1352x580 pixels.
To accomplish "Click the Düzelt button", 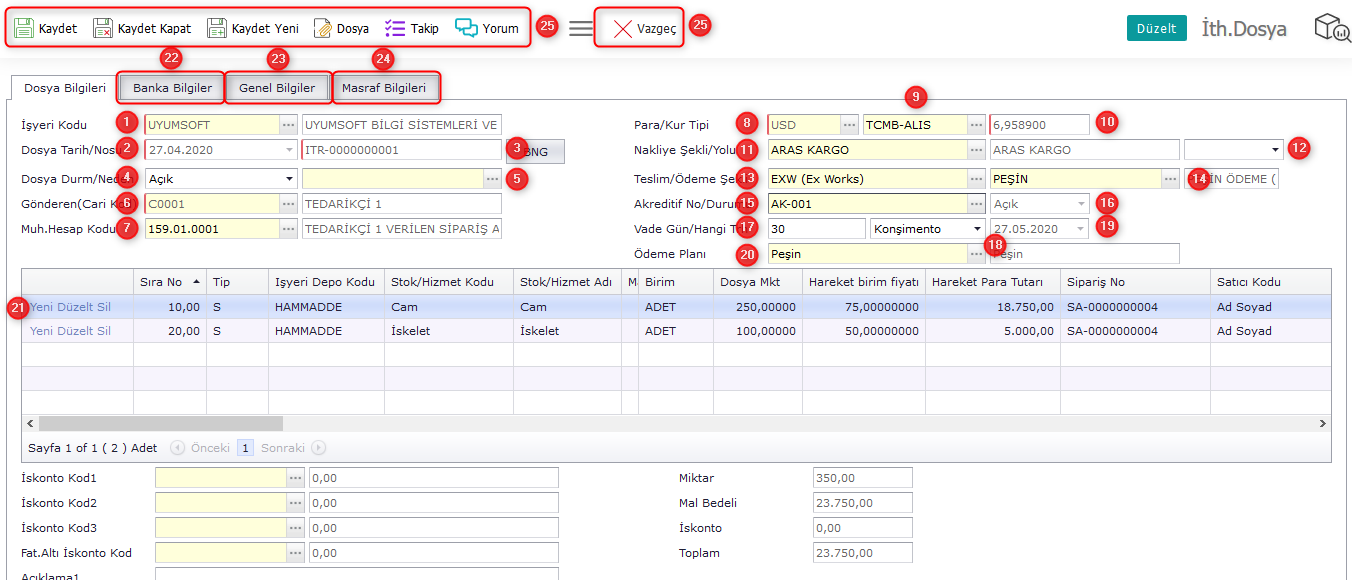I will [x=1156, y=28].
